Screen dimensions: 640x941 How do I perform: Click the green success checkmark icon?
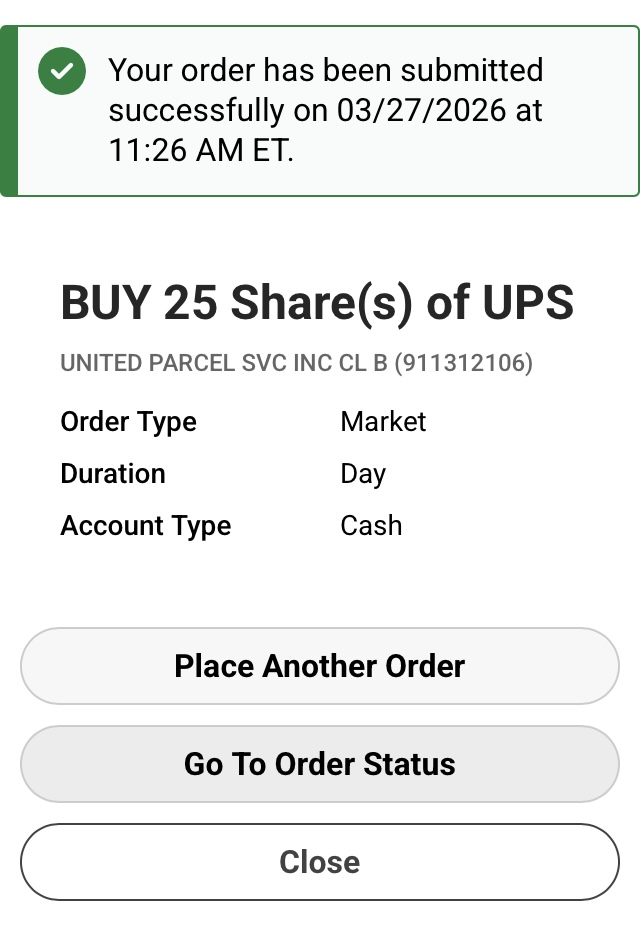point(62,71)
